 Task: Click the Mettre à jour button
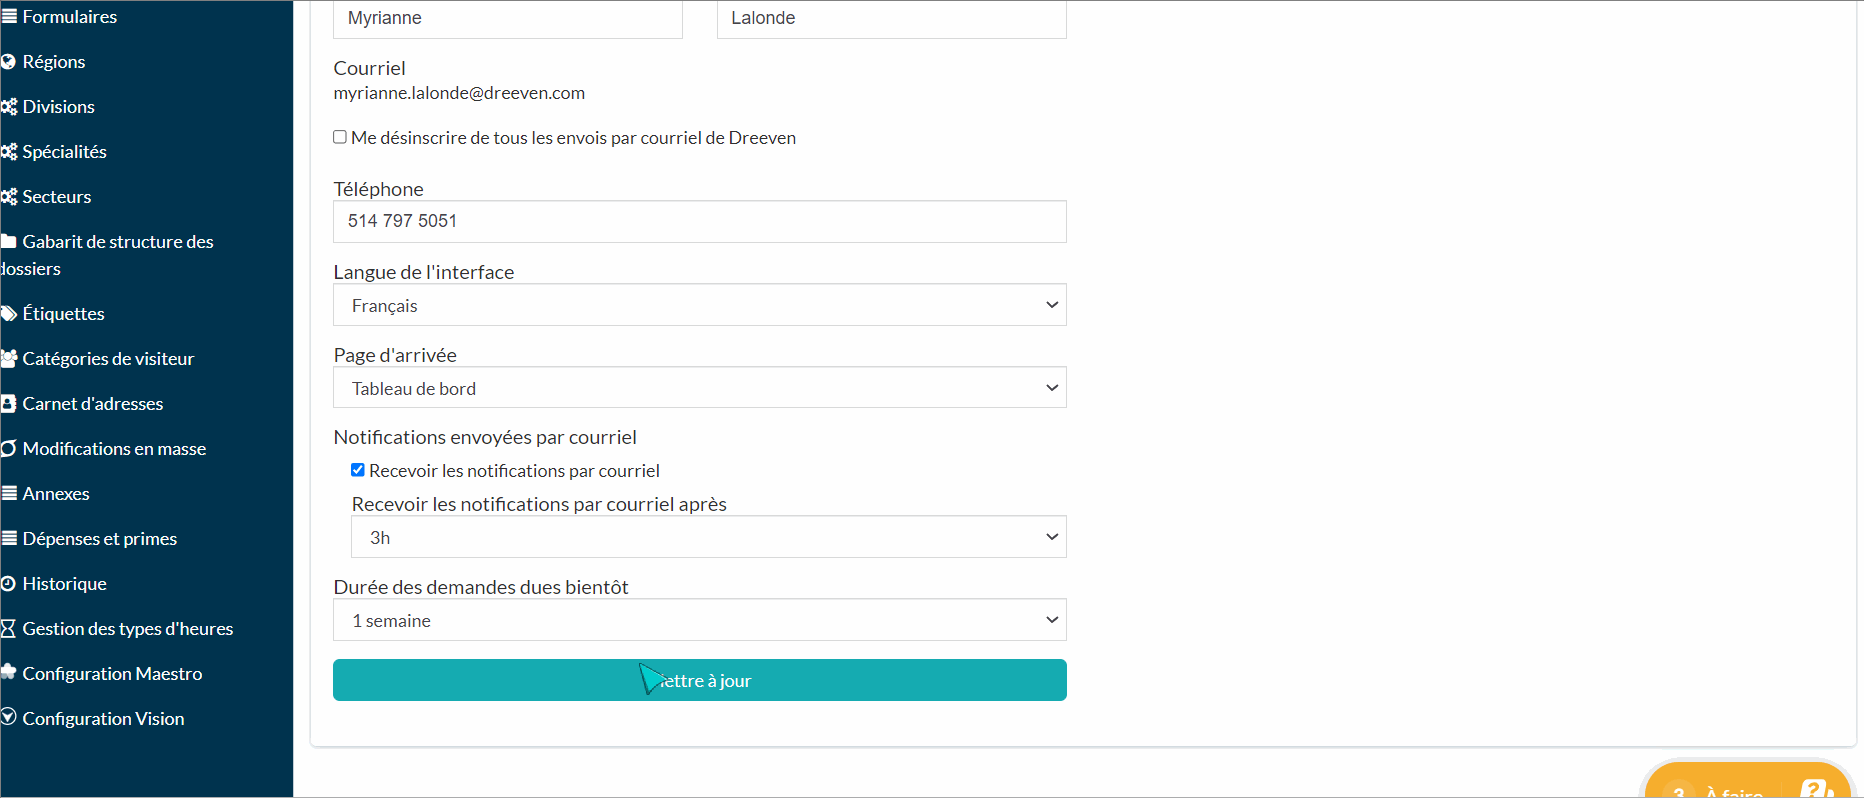700,680
